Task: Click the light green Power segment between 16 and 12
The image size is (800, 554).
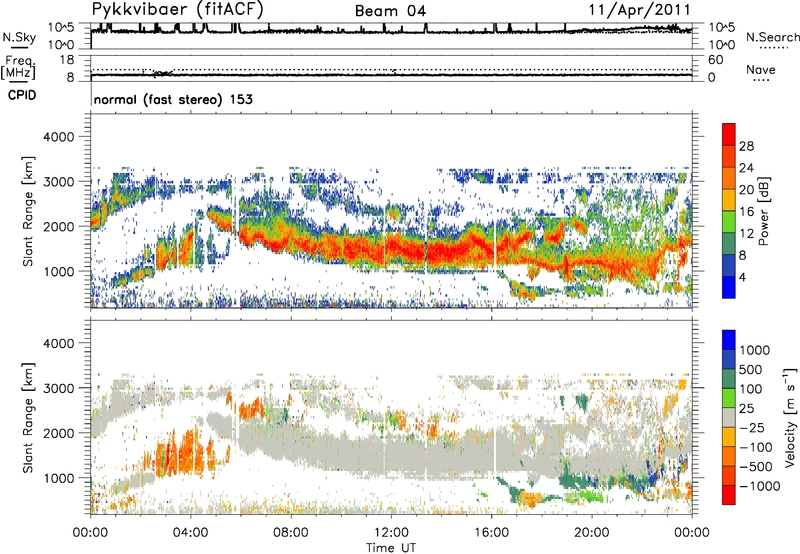Action: (x=729, y=222)
